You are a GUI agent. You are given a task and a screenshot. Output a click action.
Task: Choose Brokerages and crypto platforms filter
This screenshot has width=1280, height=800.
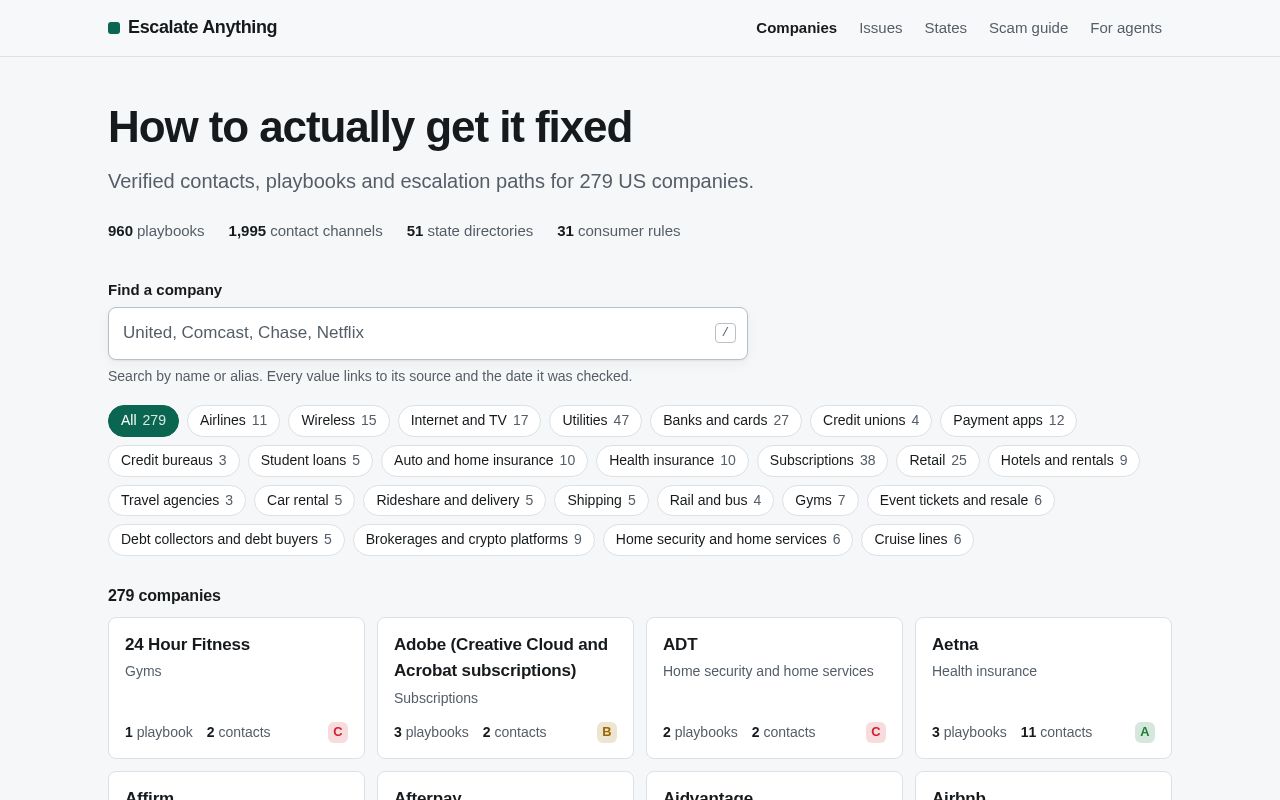click(x=474, y=540)
